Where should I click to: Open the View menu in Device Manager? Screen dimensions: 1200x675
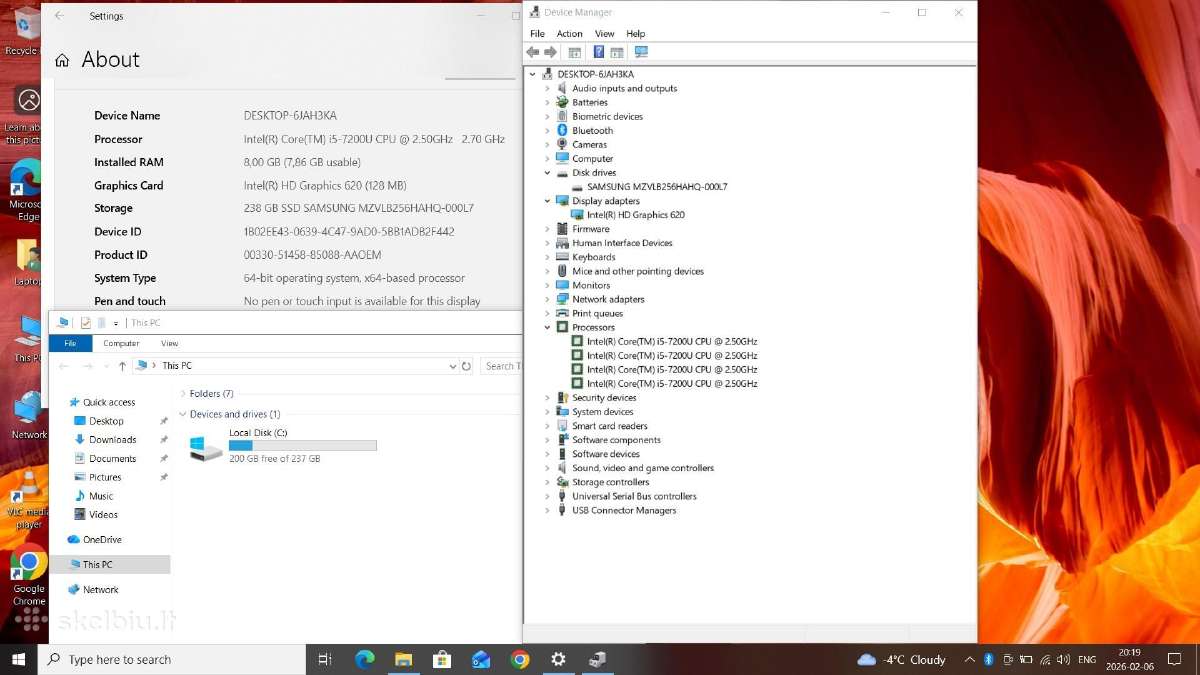pos(605,34)
